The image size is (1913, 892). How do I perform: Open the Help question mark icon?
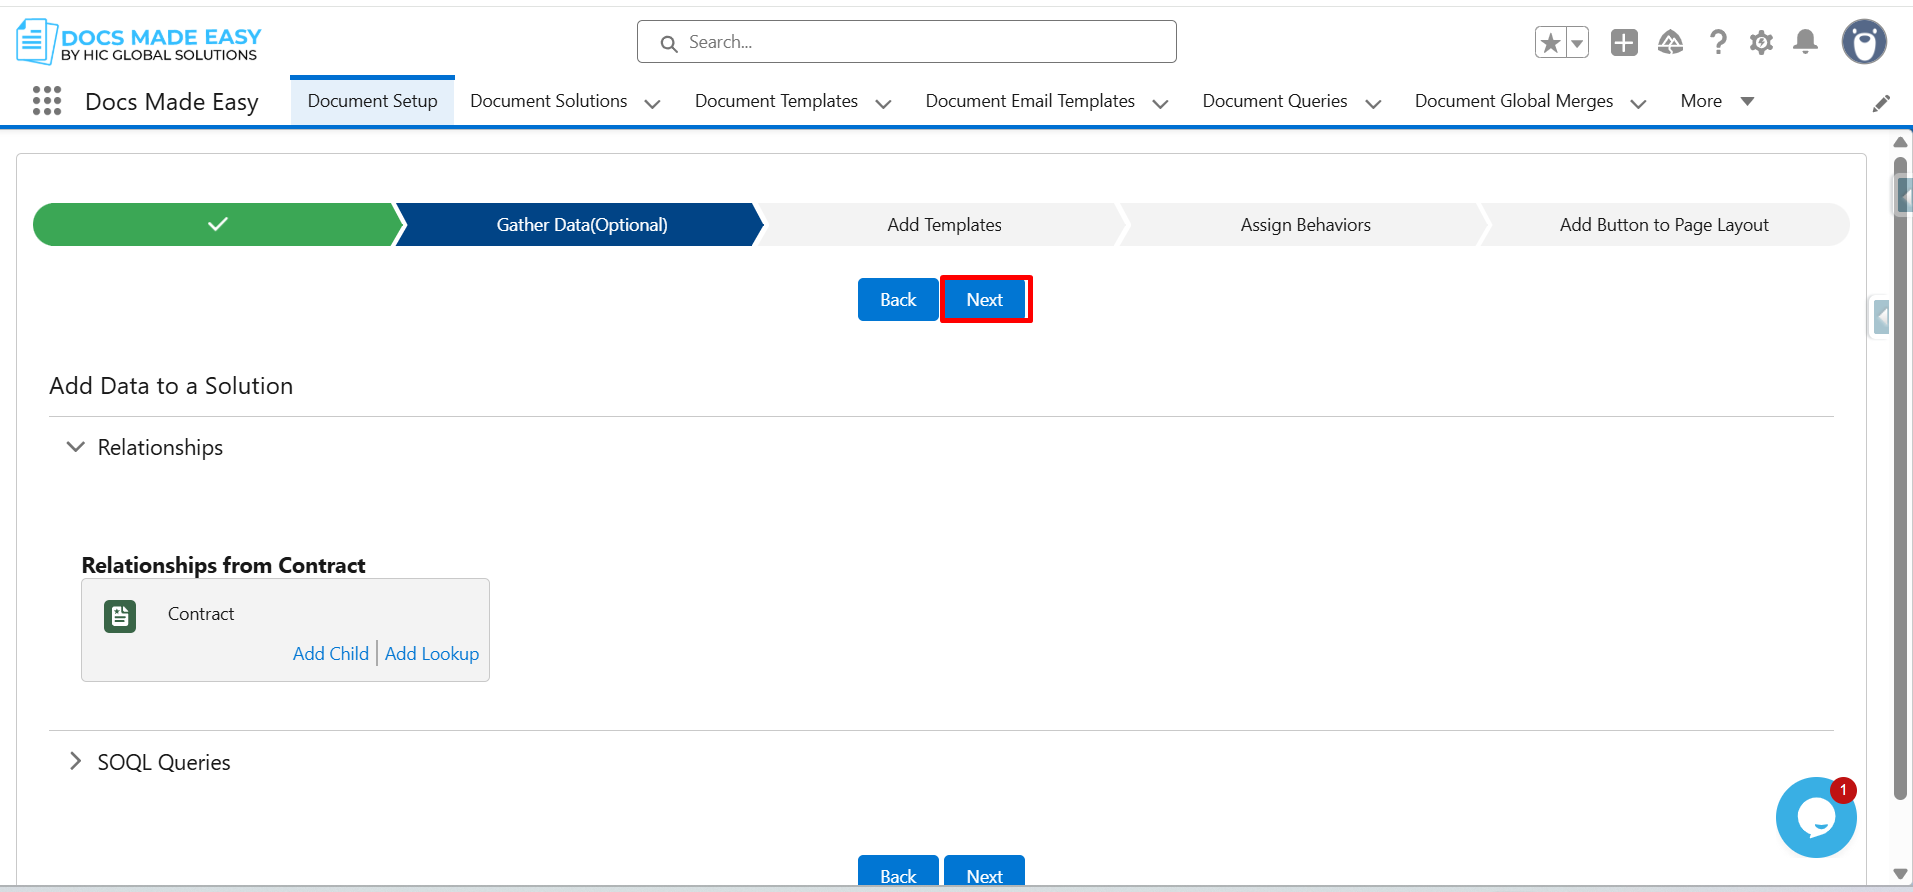1718,43
